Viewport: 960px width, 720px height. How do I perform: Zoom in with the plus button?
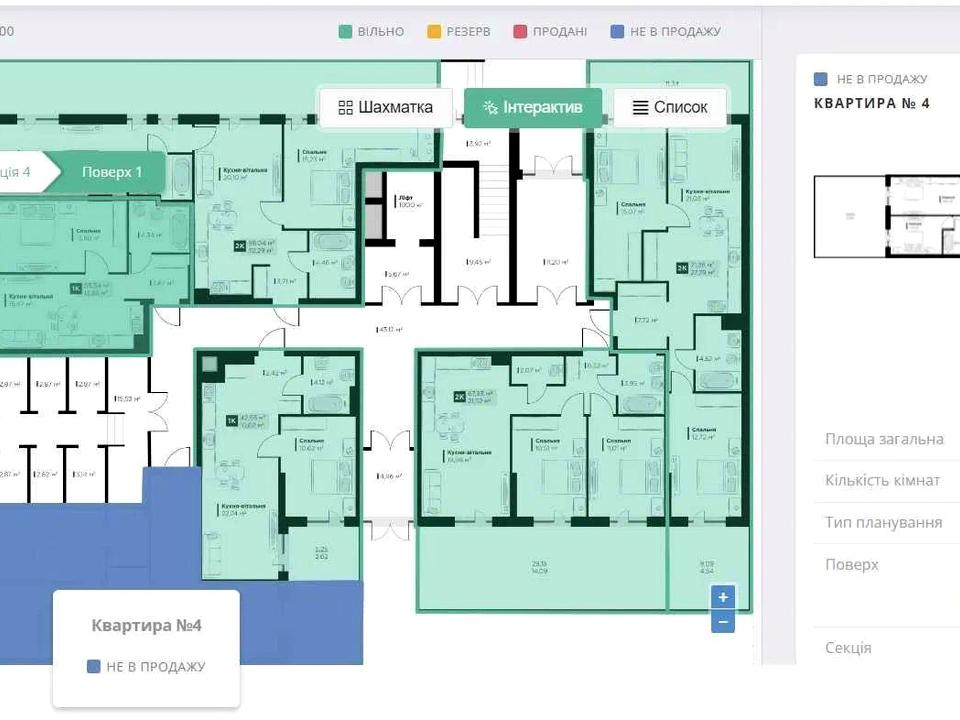click(x=723, y=597)
